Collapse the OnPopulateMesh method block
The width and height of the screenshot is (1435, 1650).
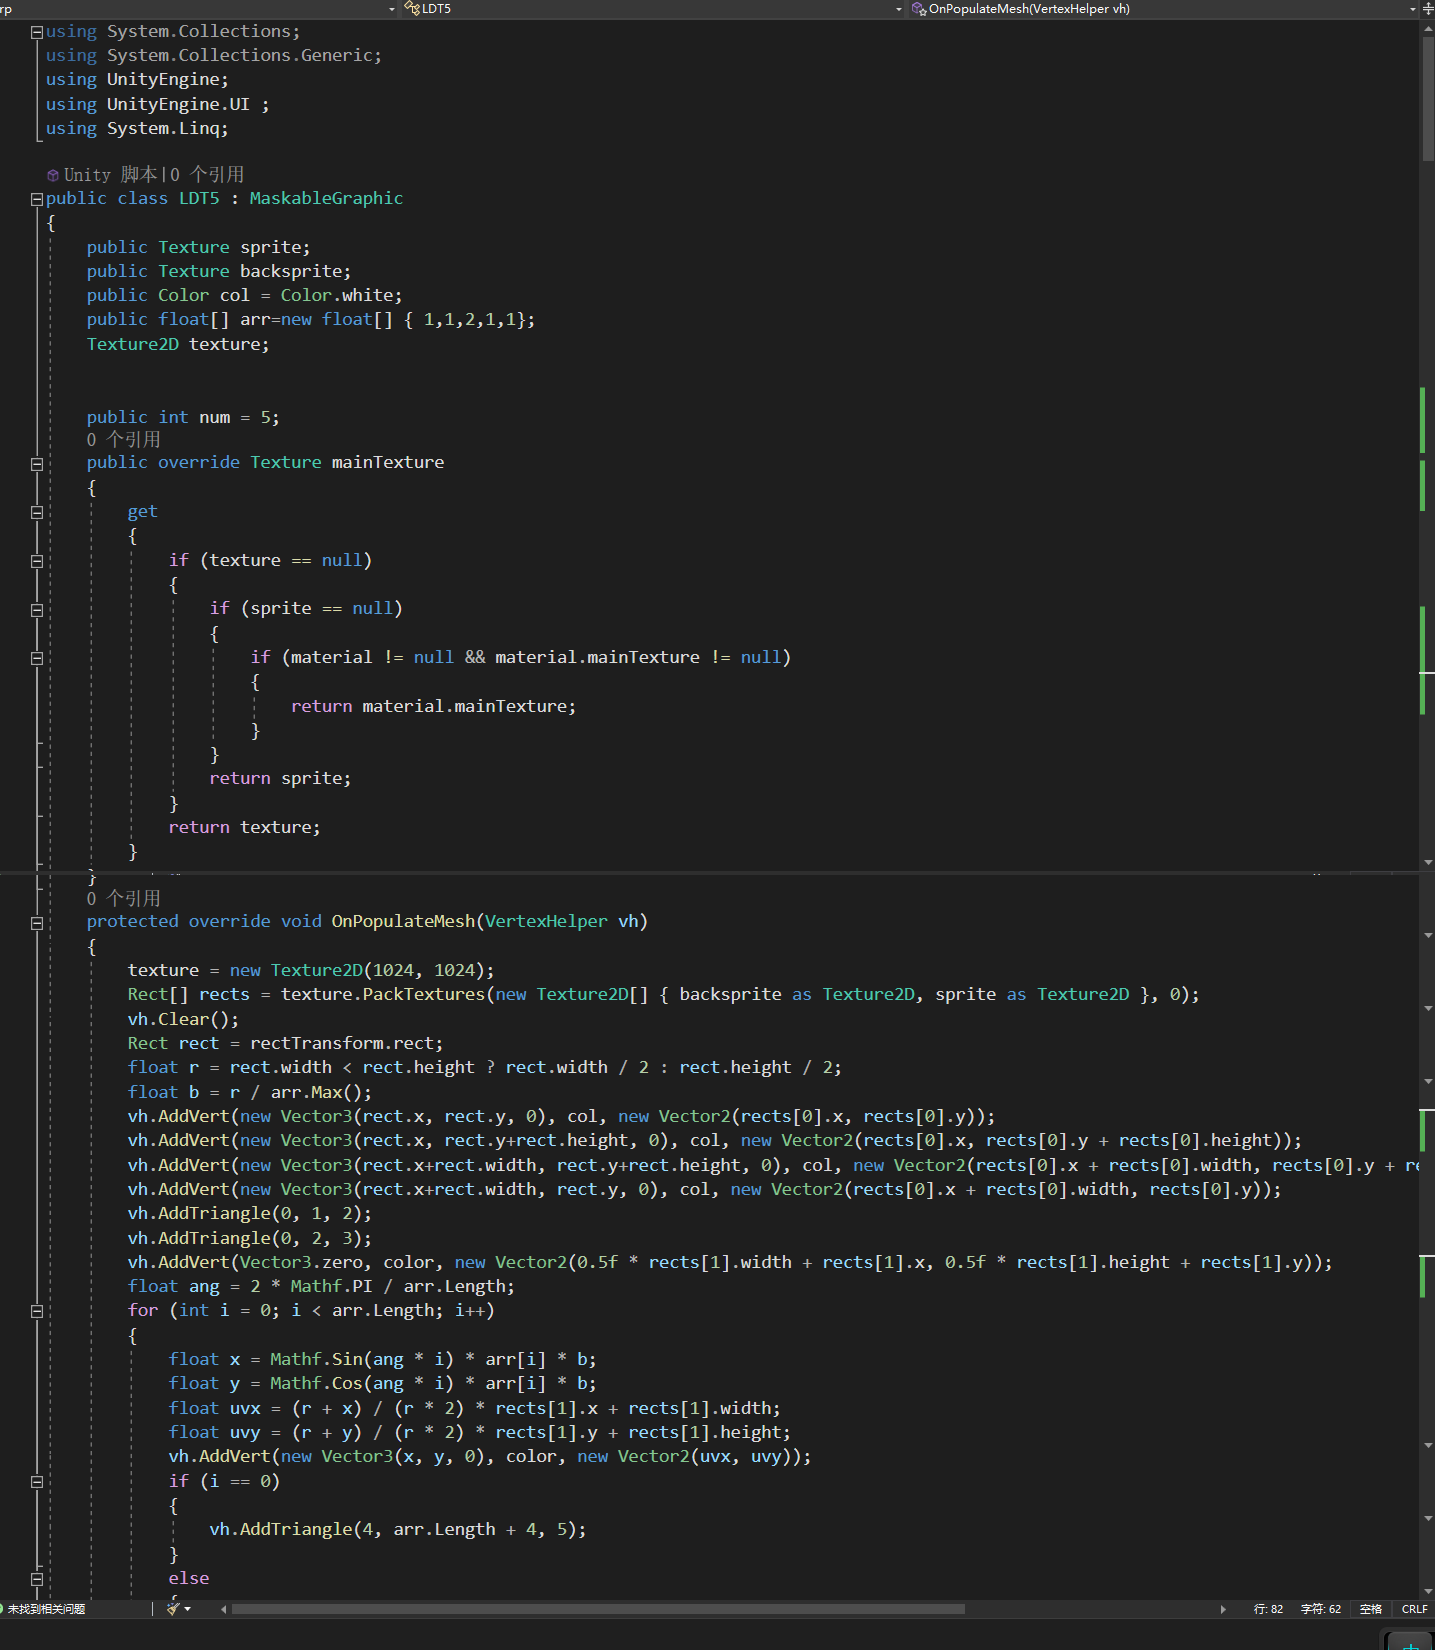pos(37,923)
